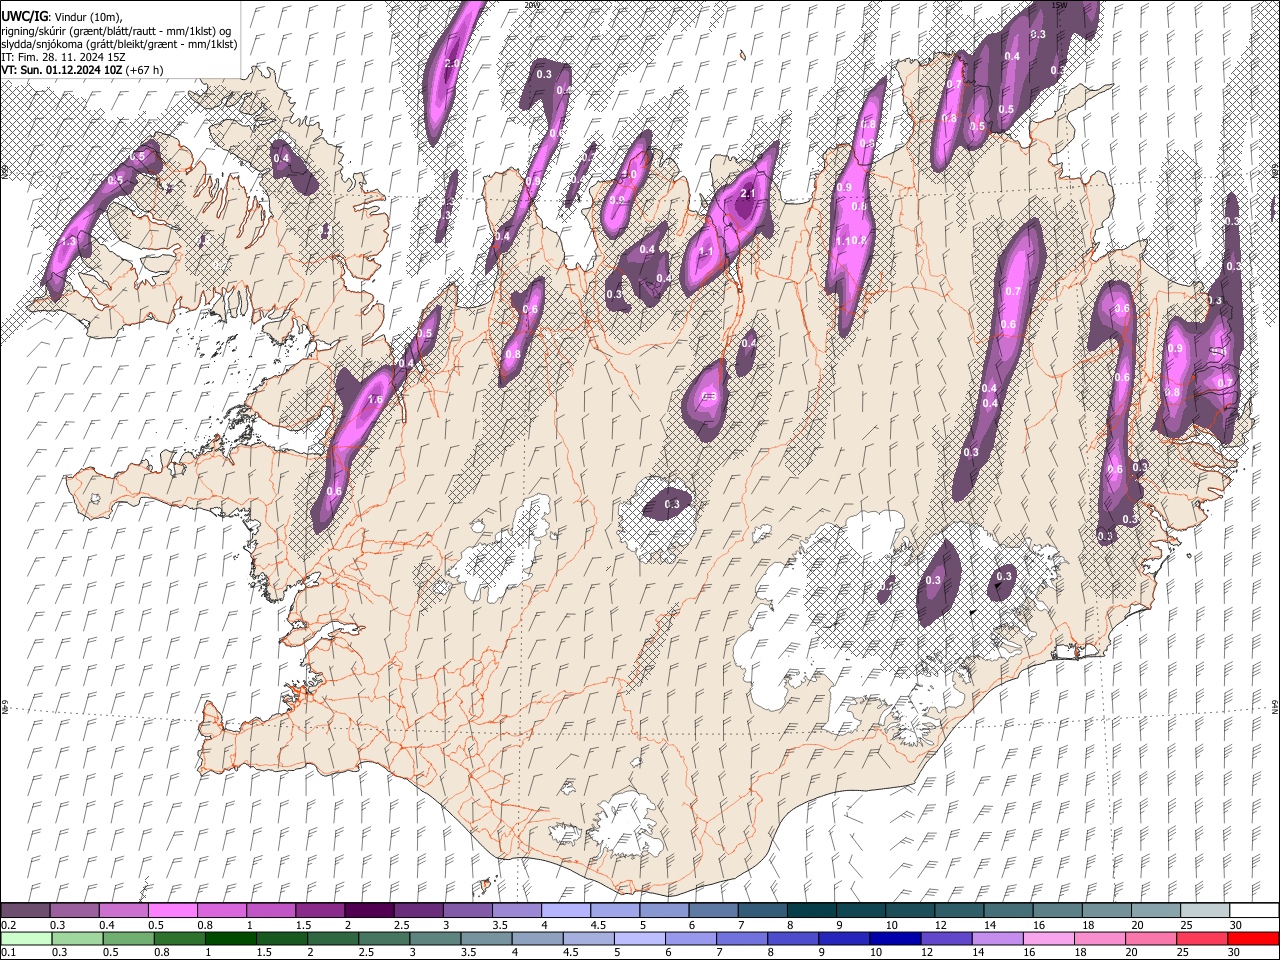Viewport: 1280px width, 960px height.
Task: Pick the bottom-row legend swatch between 4 and 4.5
Action: click(537, 938)
